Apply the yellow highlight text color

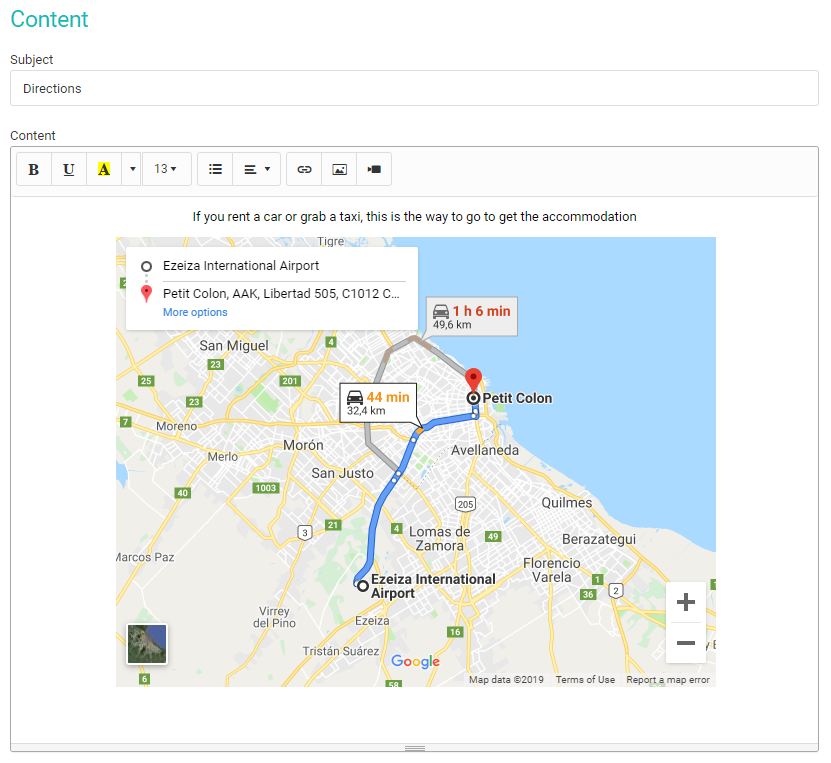(x=104, y=170)
